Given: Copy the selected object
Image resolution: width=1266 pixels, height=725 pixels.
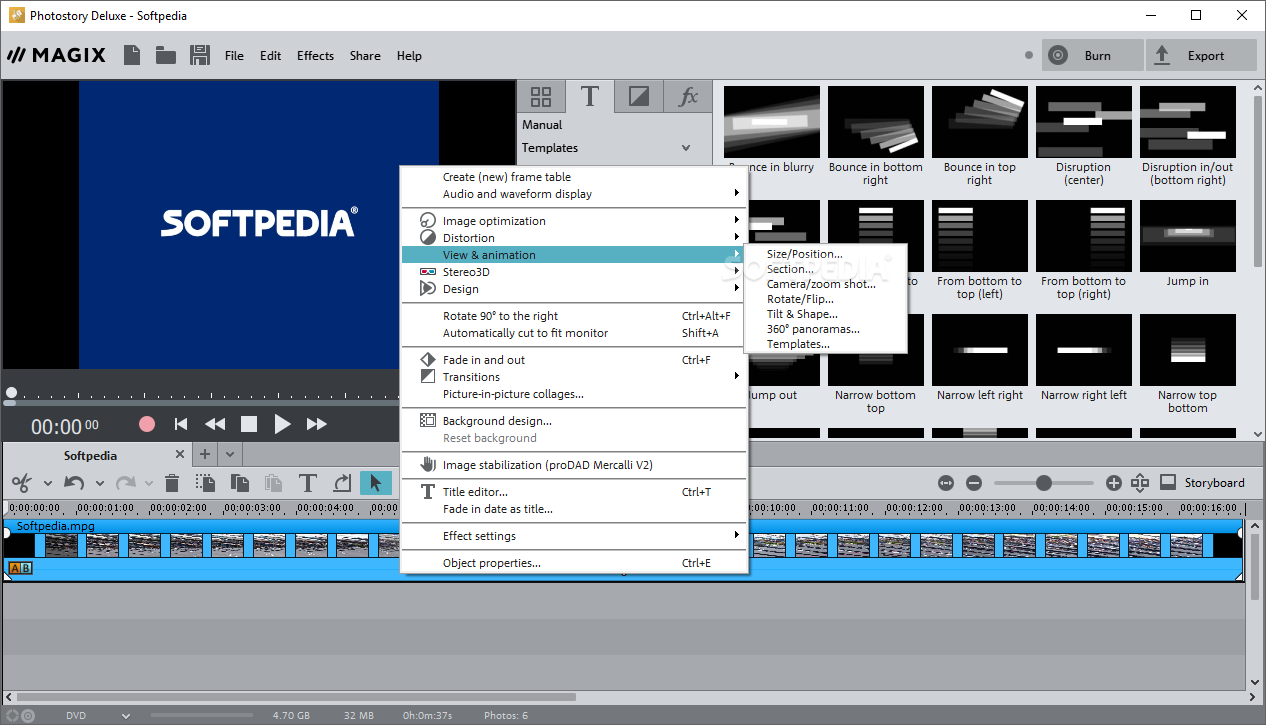Looking at the screenshot, I should pyautogui.click(x=240, y=483).
